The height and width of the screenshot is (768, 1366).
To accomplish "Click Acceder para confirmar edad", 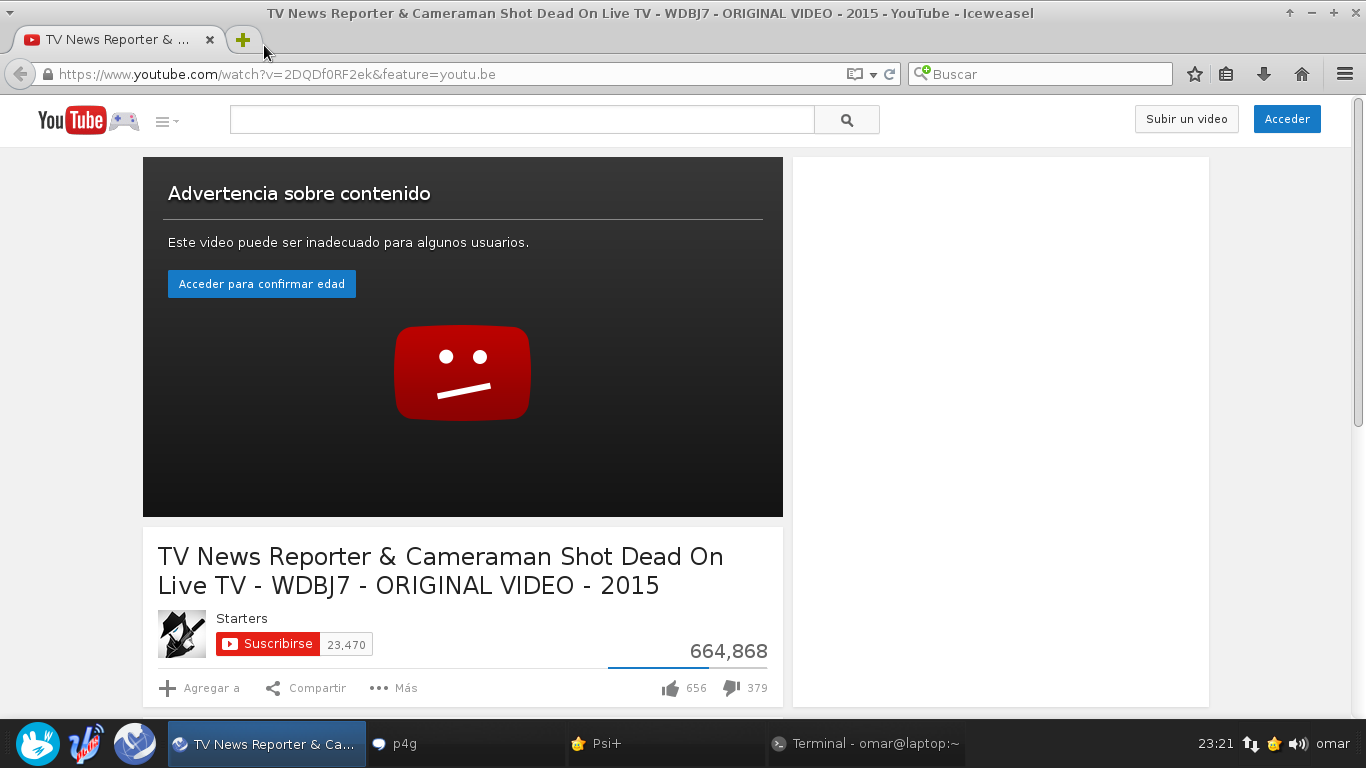I will point(262,284).
